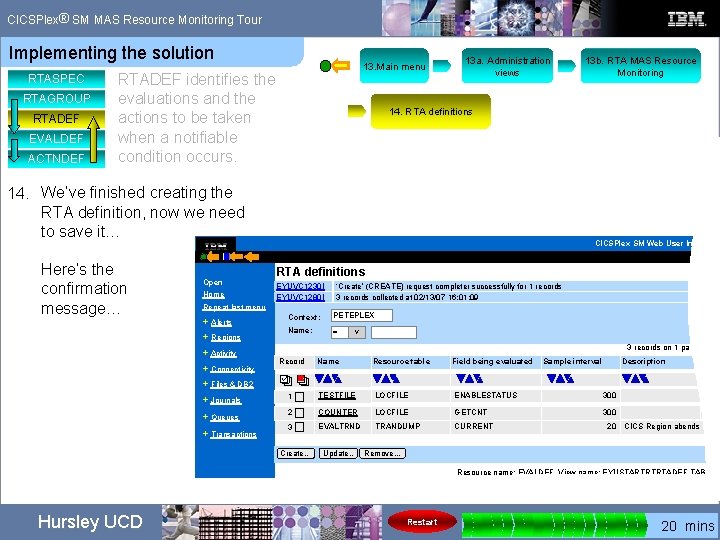Click the empty Name filter field

pos(394,332)
